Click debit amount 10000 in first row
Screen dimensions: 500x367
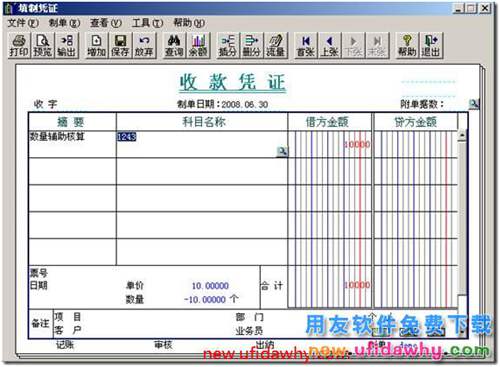(x=357, y=144)
